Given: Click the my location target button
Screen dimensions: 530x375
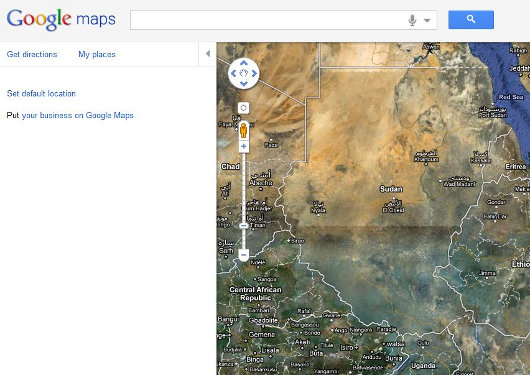Looking at the screenshot, I should point(243,108).
